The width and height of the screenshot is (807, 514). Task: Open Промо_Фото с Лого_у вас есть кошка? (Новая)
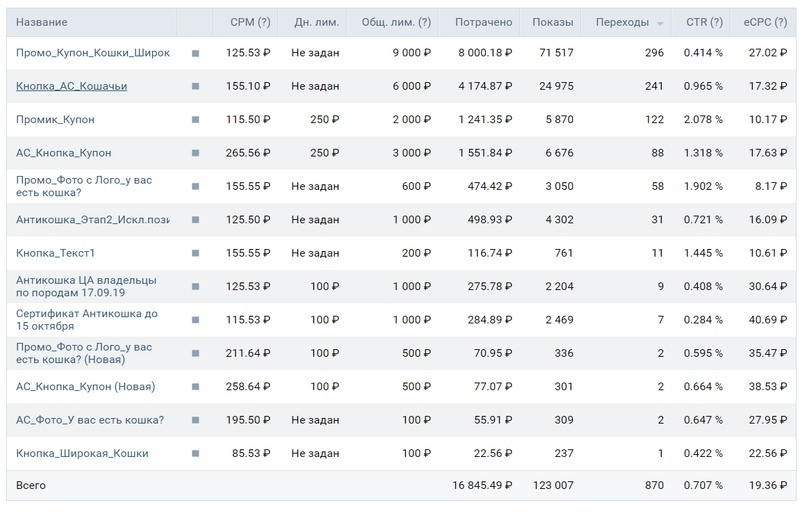pos(84,353)
